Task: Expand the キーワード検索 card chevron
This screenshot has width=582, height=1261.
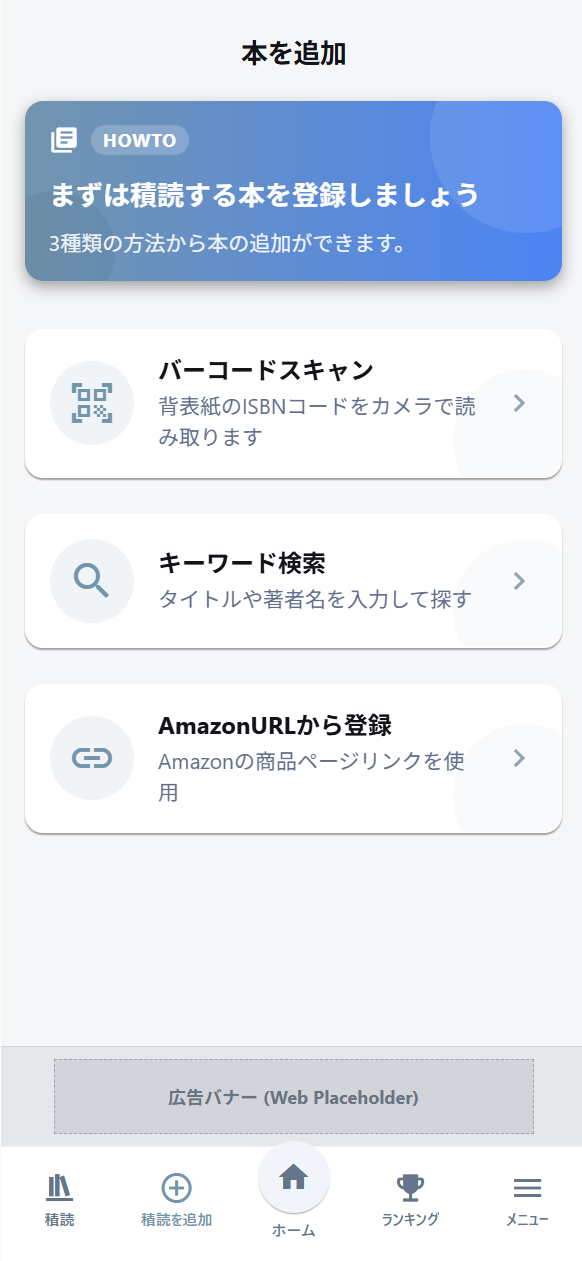Action: click(x=519, y=580)
